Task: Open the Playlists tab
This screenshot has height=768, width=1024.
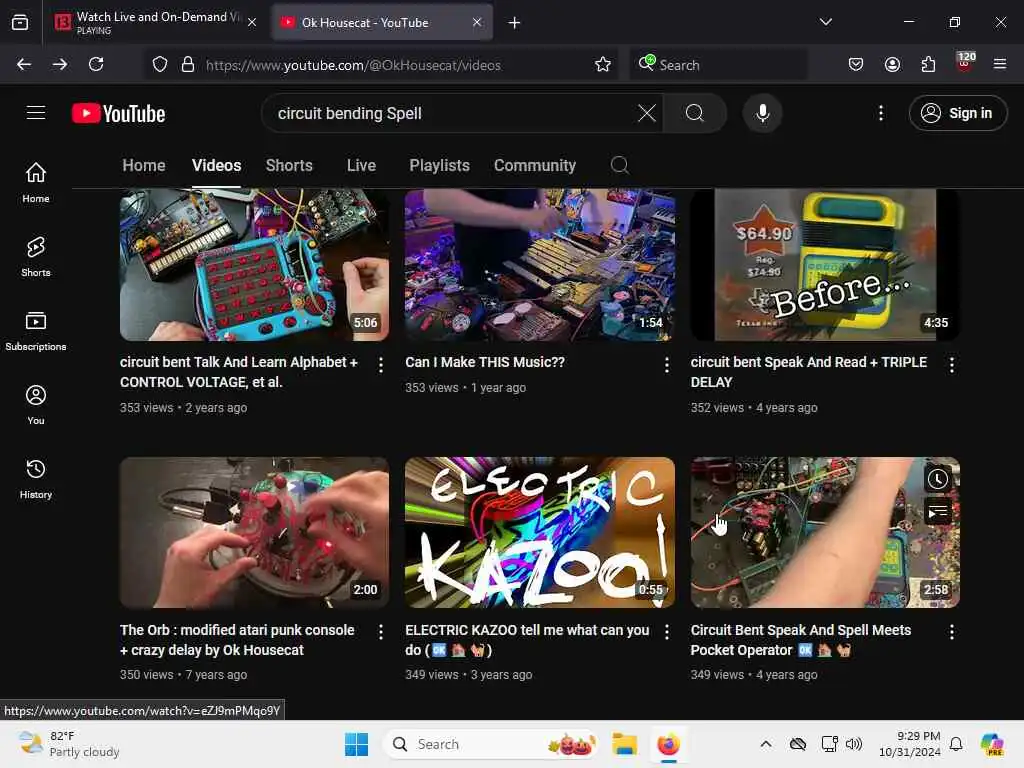Action: point(440,165)
